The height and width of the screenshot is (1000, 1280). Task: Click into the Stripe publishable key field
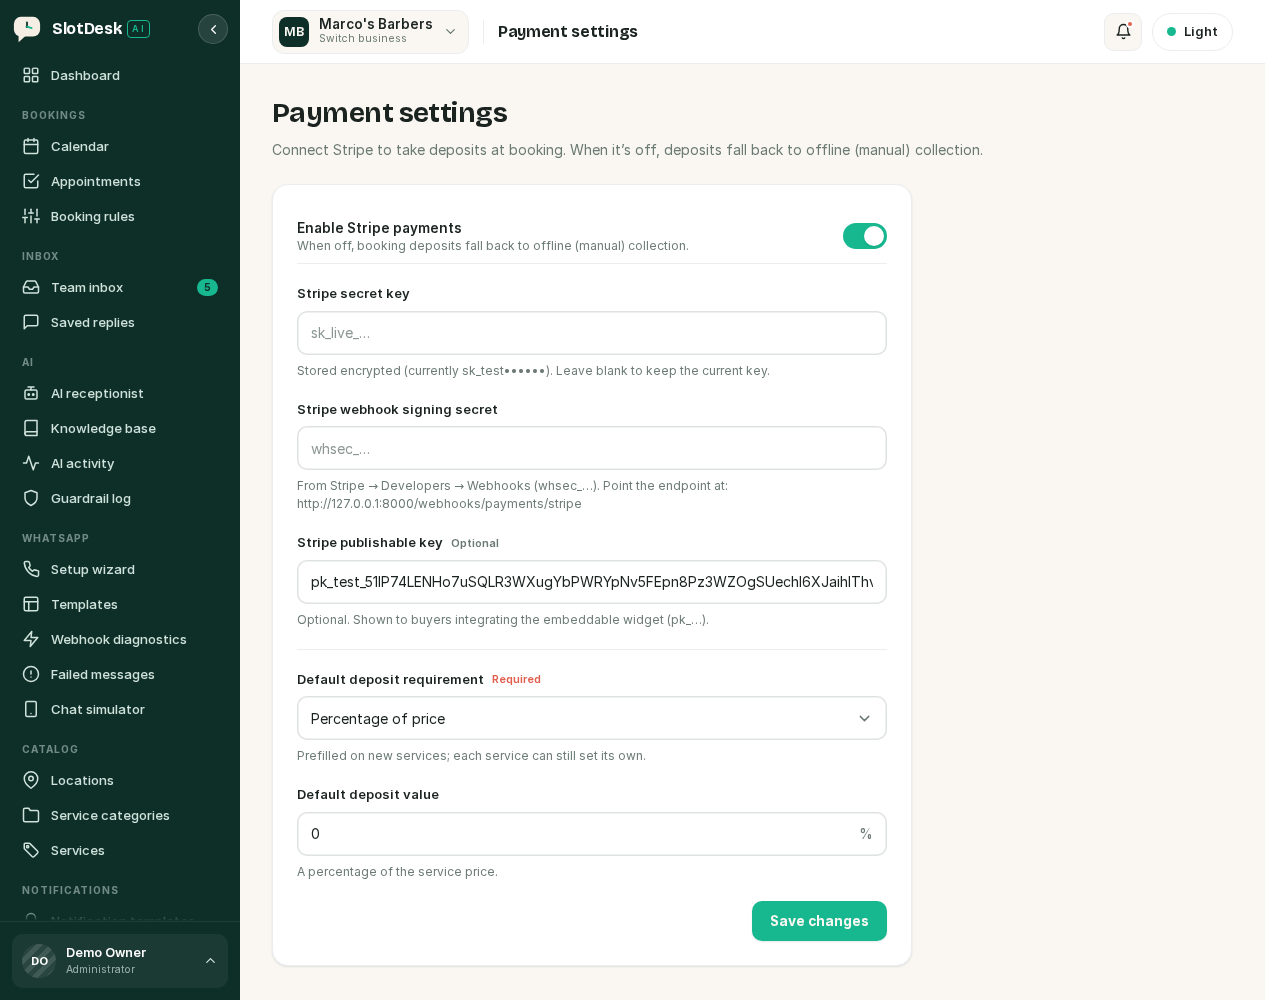click(592, 582)
